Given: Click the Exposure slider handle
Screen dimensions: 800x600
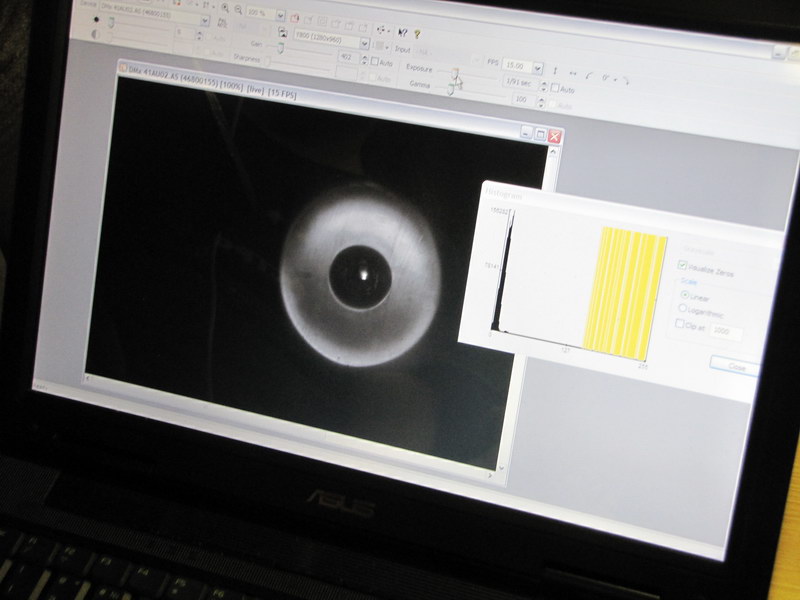Looking at the screenshot, I should [x=456, y=73].
